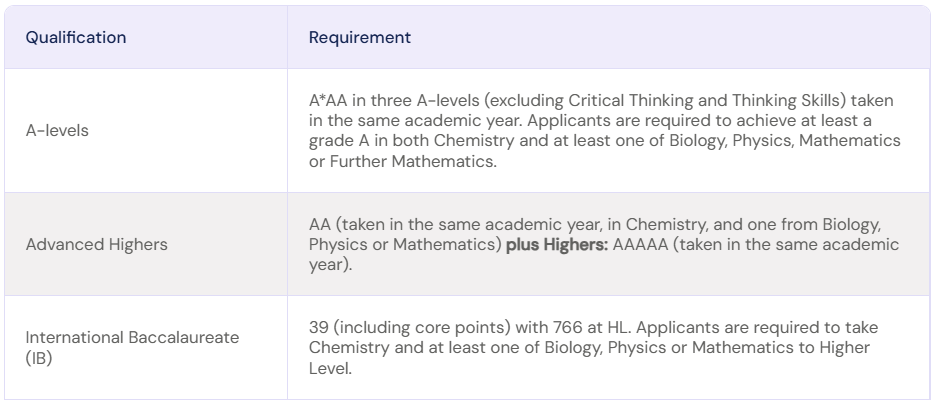This screenshot has width=936, height=400.
Task: Click the '(IB)' abbreviation text
Action: (39, 358)
